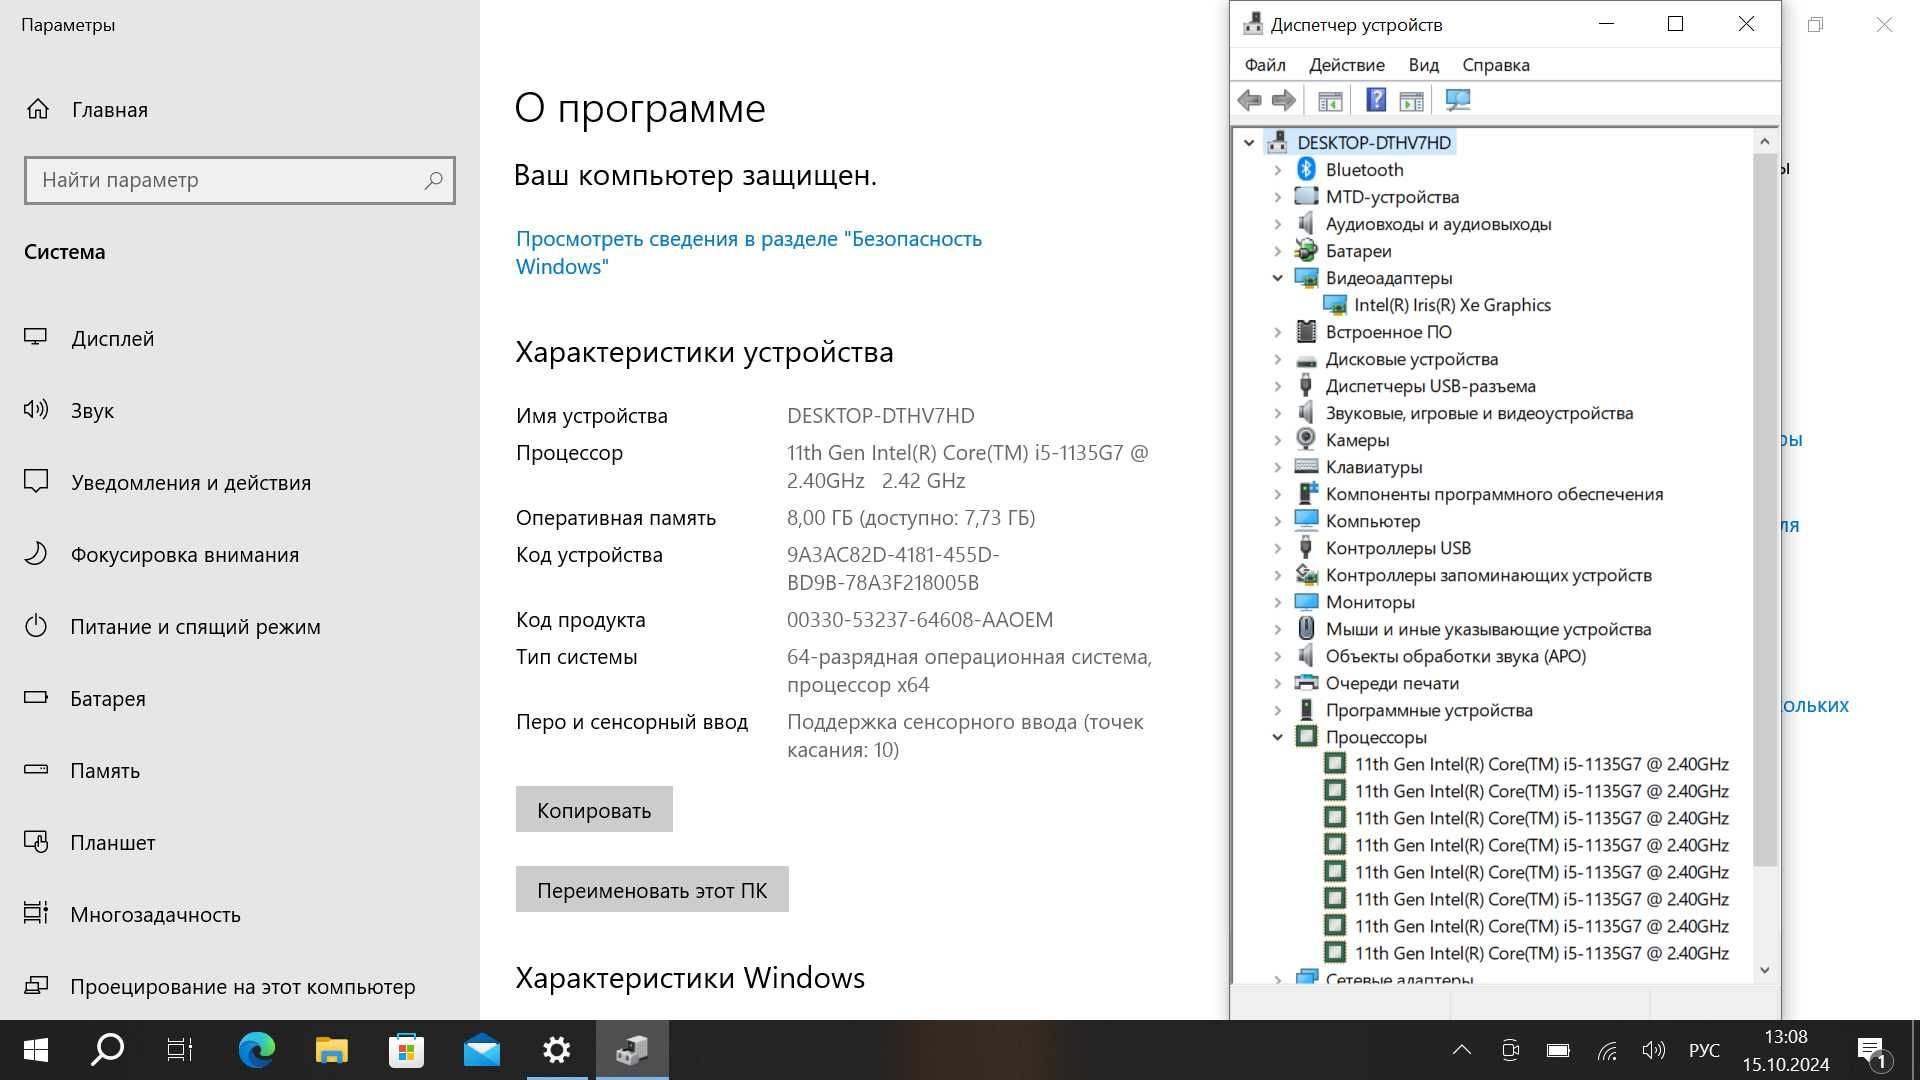The height and width of the screenshot is (1080, 1920).
Task: Open taskbar Search
Action: [x=107, y=1050]
